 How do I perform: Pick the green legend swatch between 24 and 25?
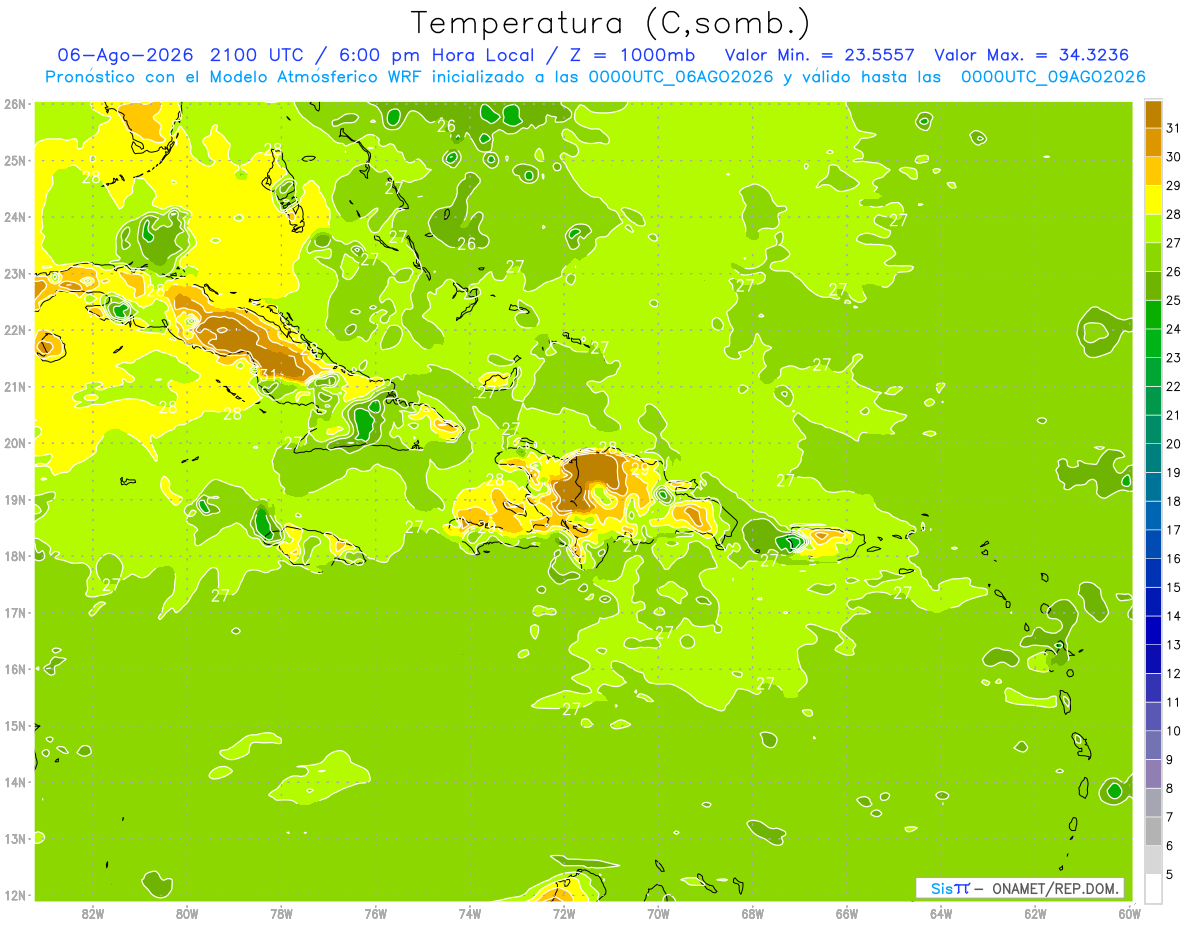tap(1154, 314)
